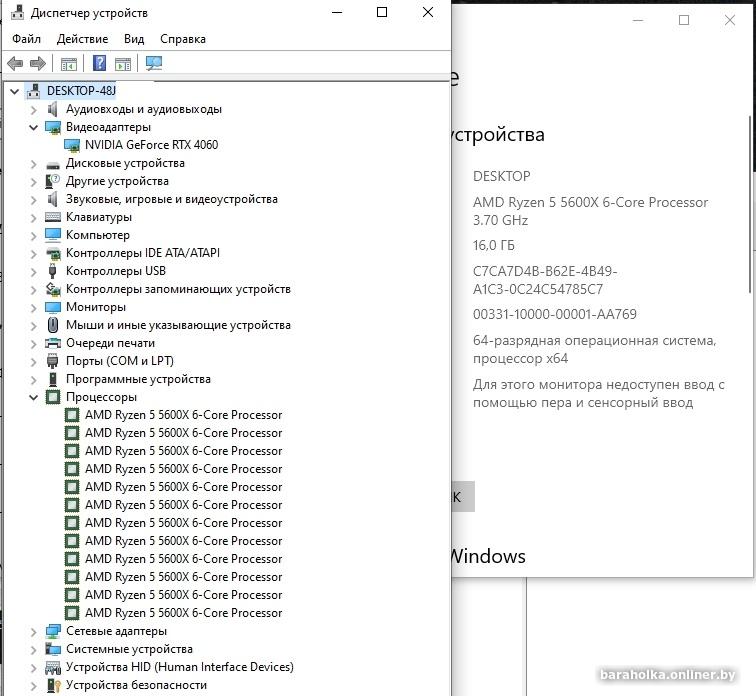
Task: Click the Мониторы category icon
Action: click(x=54, y=308)
